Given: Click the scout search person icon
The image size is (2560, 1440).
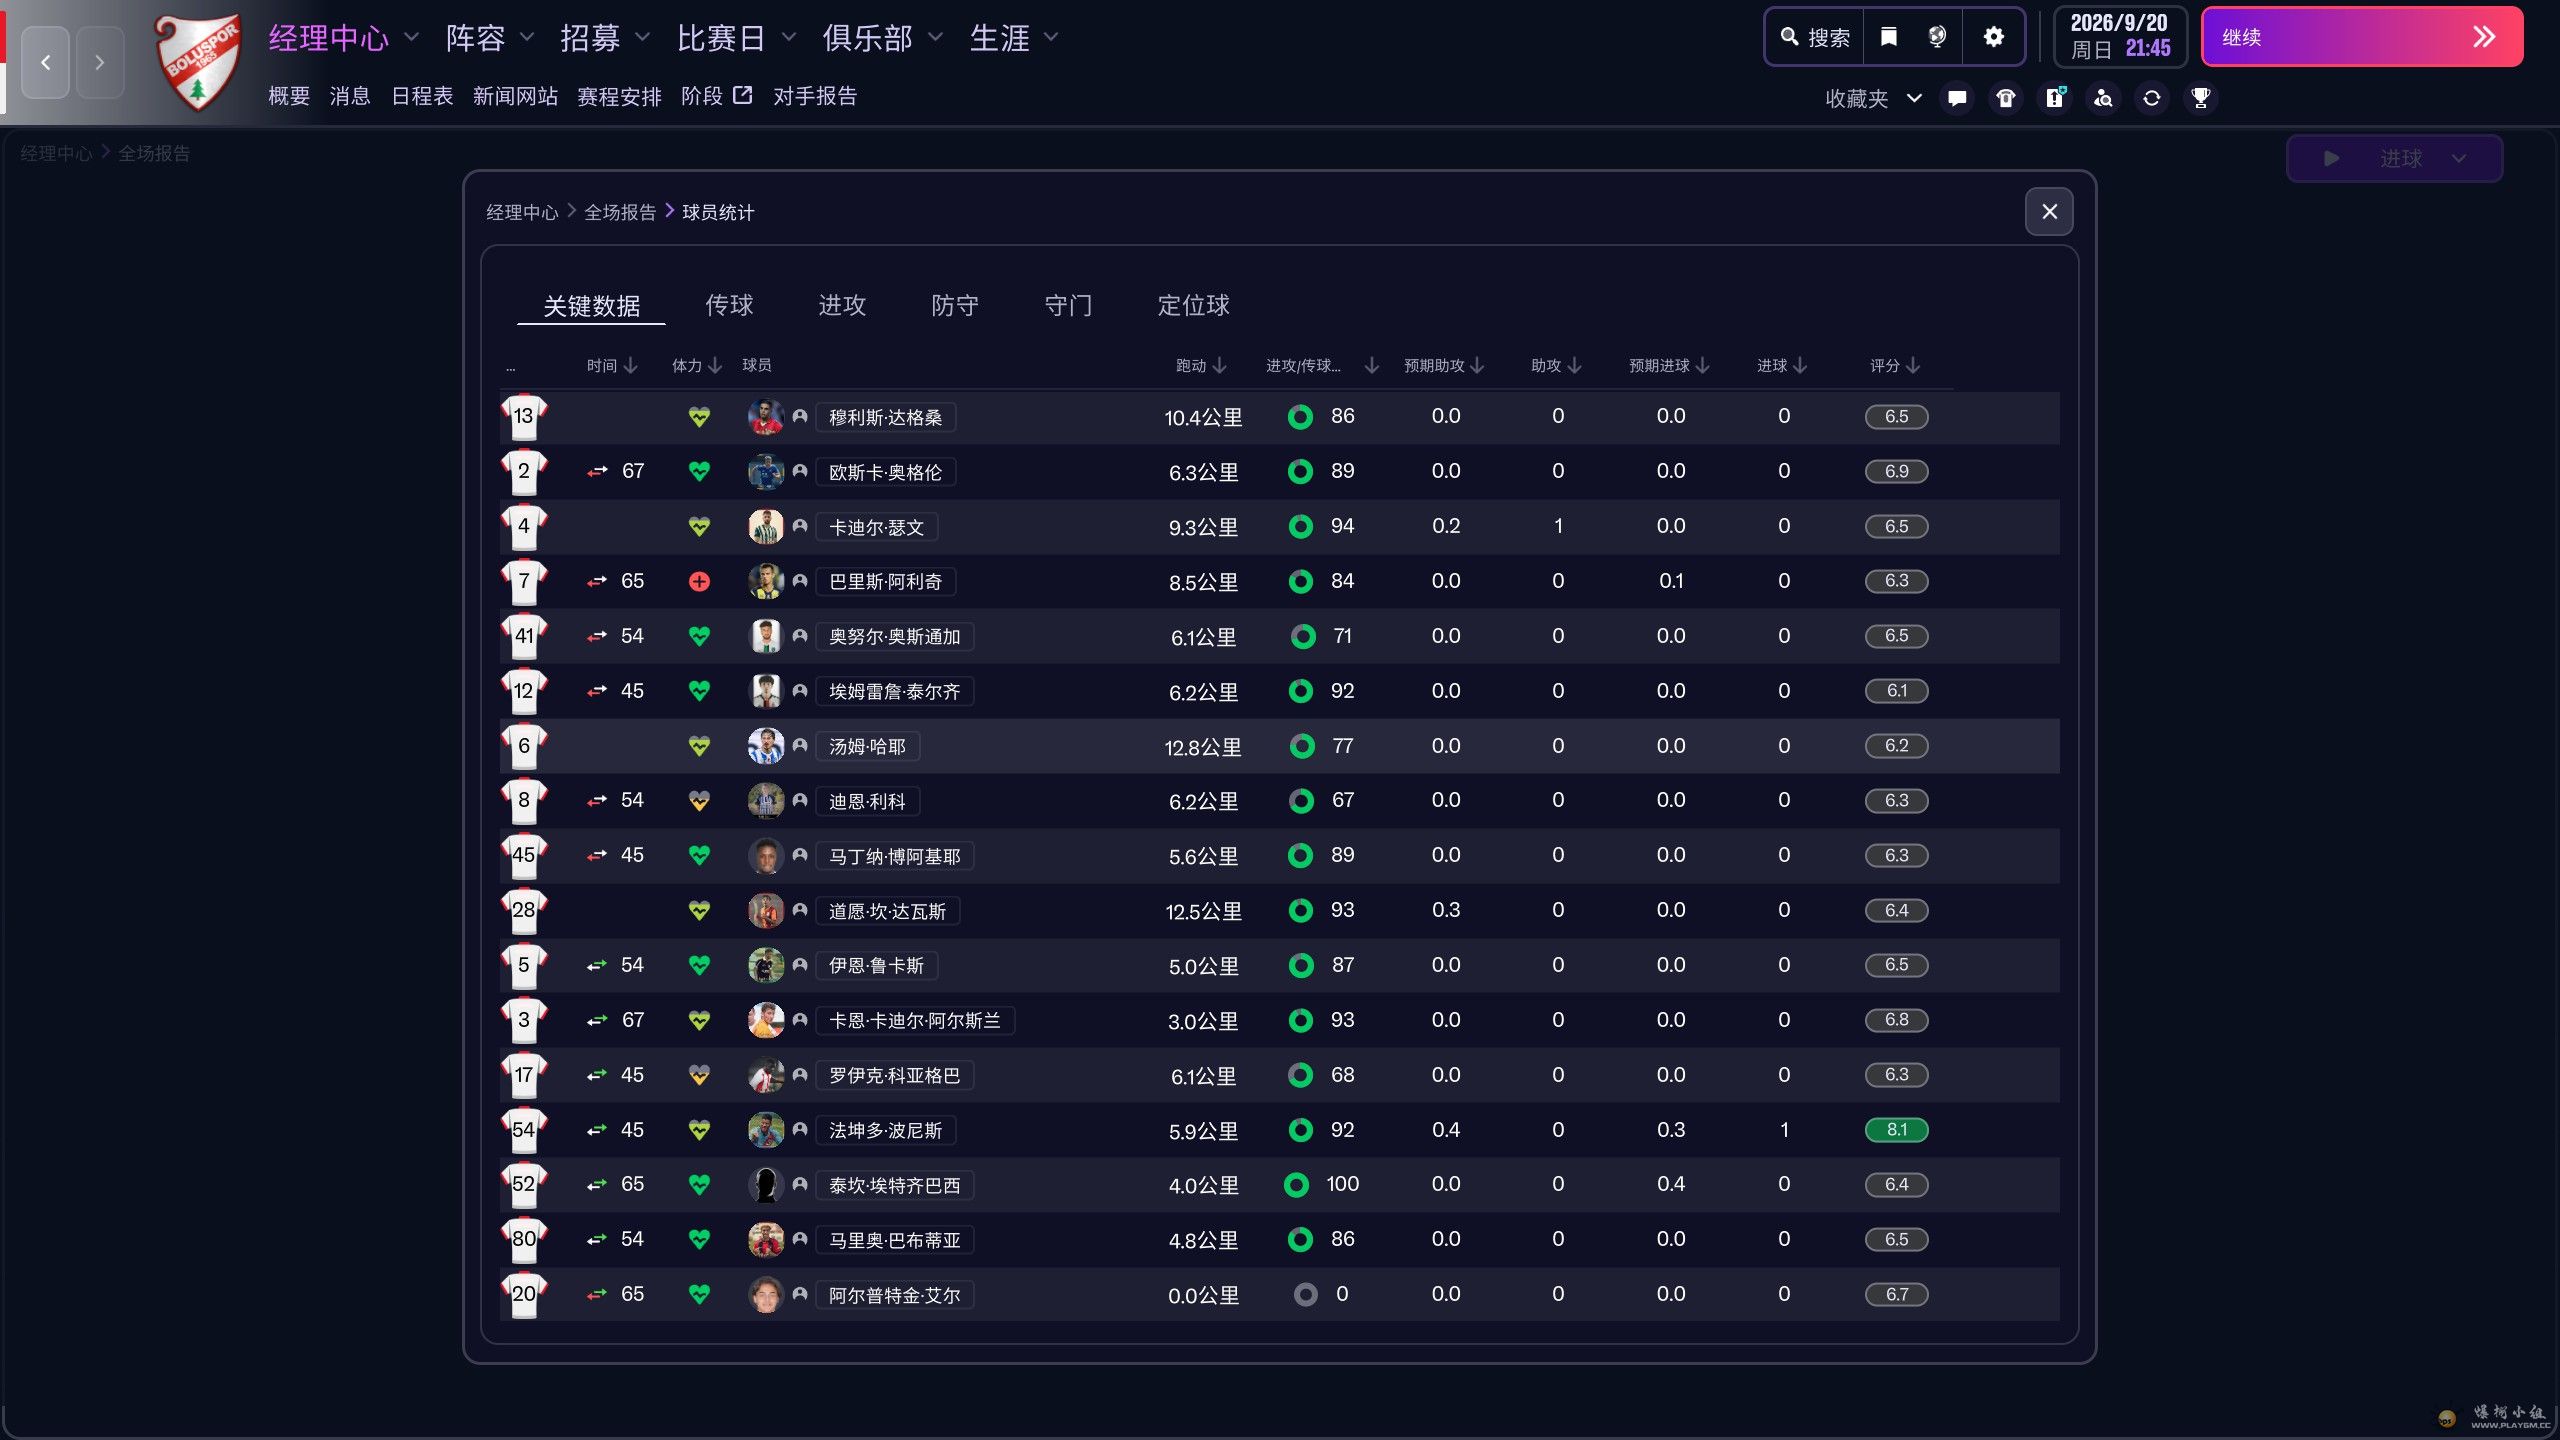Looking at the screenshot, I should 2103,98.
